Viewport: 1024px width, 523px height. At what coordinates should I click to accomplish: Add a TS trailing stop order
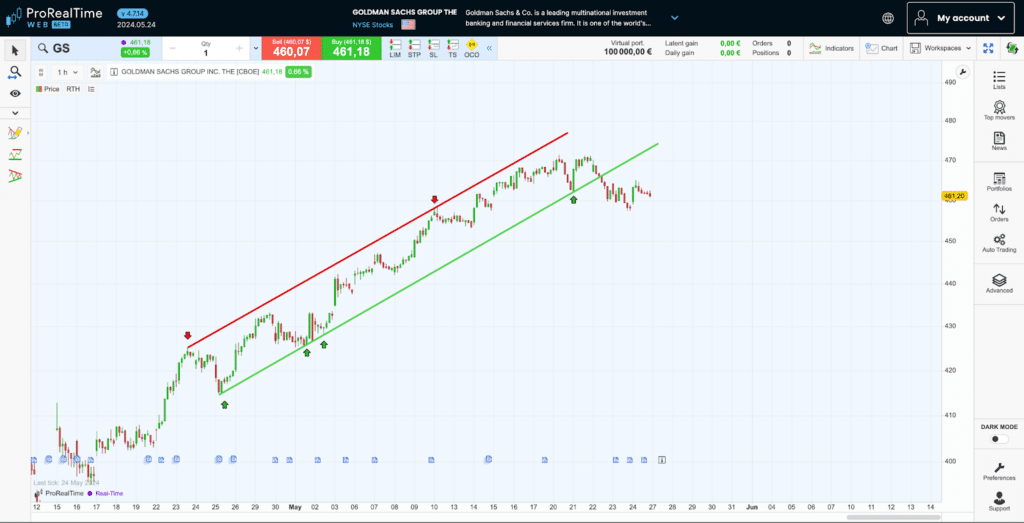(452, 49)
